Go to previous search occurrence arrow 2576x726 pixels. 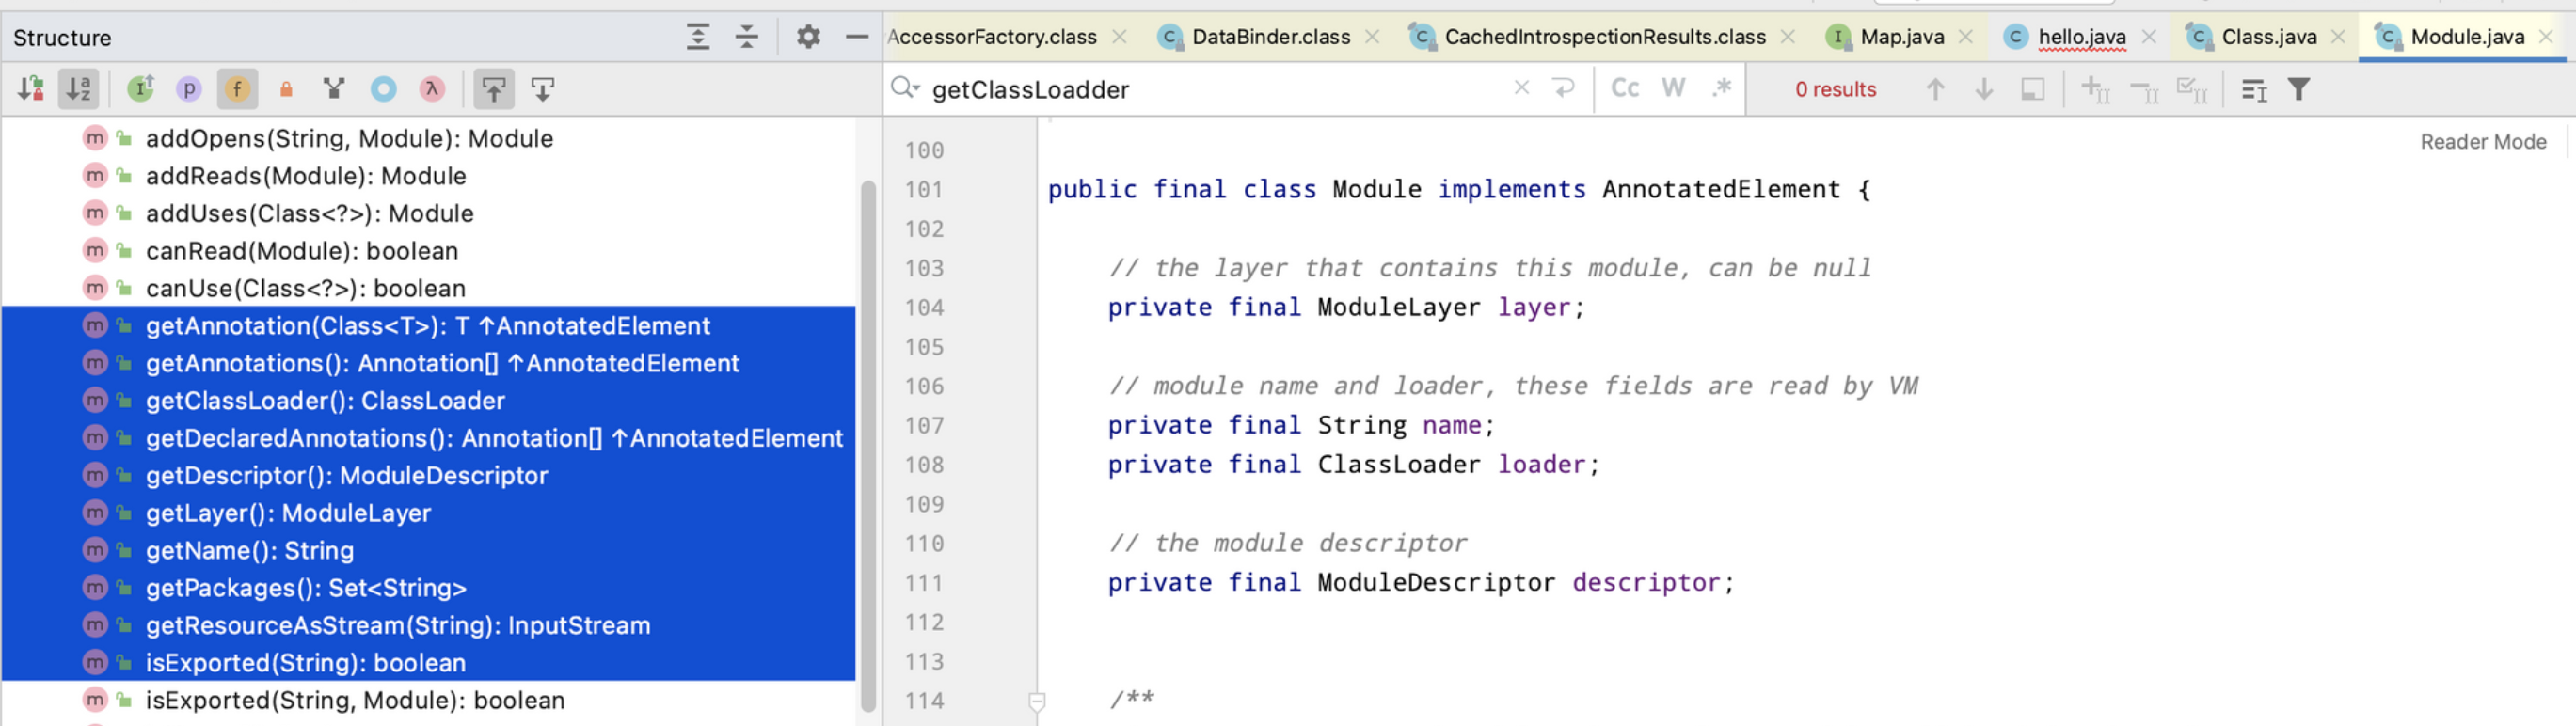click(1936, 89)
